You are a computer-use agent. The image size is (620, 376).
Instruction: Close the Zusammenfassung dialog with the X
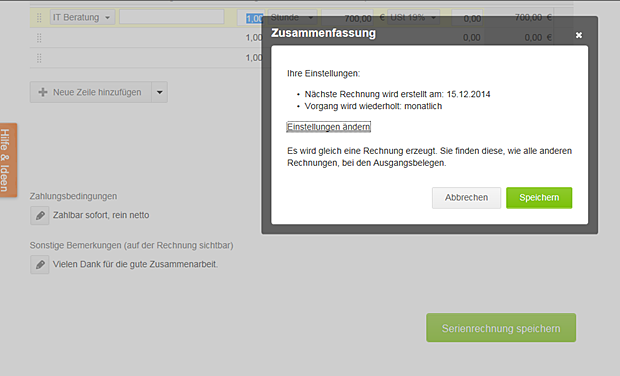pyautogui.click(x=578, y=35)
